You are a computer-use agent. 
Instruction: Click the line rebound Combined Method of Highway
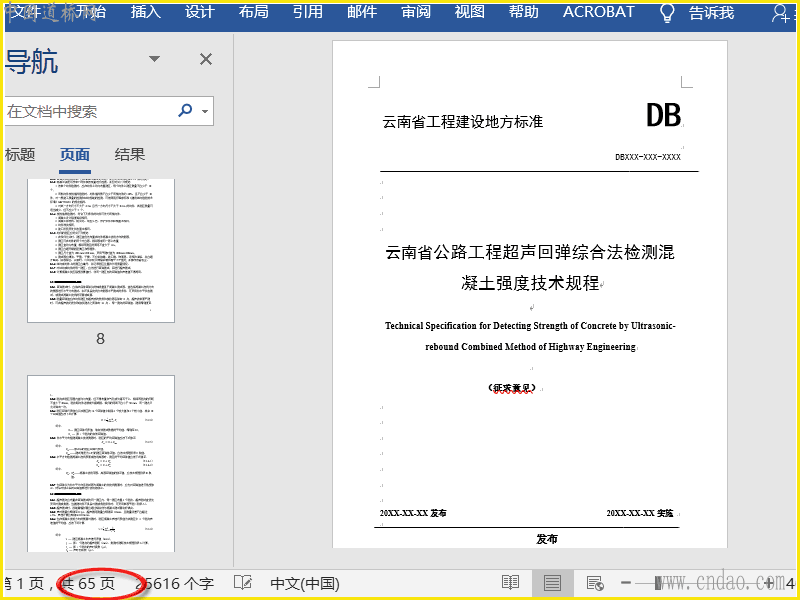pyautogui.click(x=530, y=346)
